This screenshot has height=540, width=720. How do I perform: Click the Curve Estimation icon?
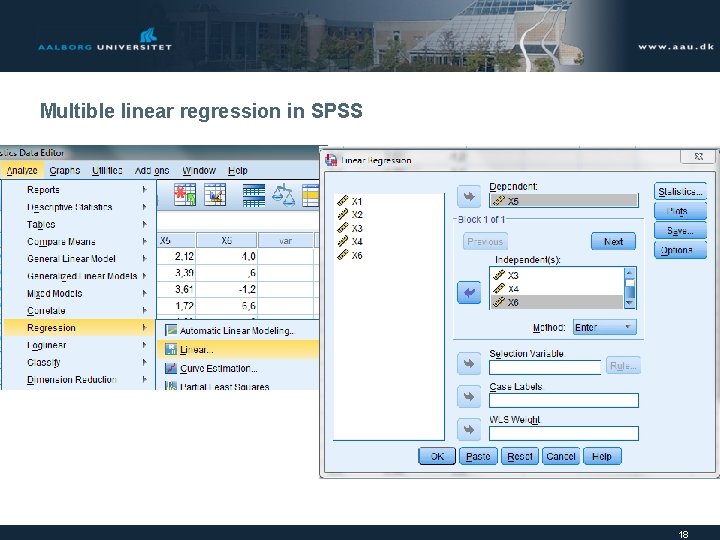point(171,368)
